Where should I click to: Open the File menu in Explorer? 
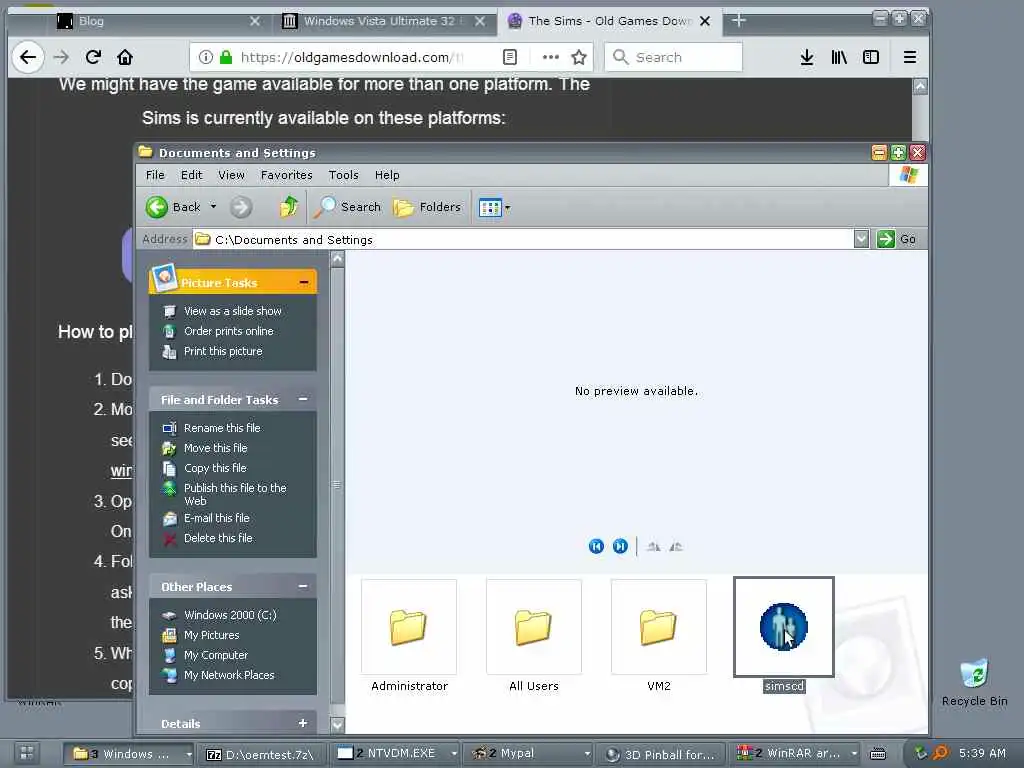pyautogui.click(x=155, y=175)
